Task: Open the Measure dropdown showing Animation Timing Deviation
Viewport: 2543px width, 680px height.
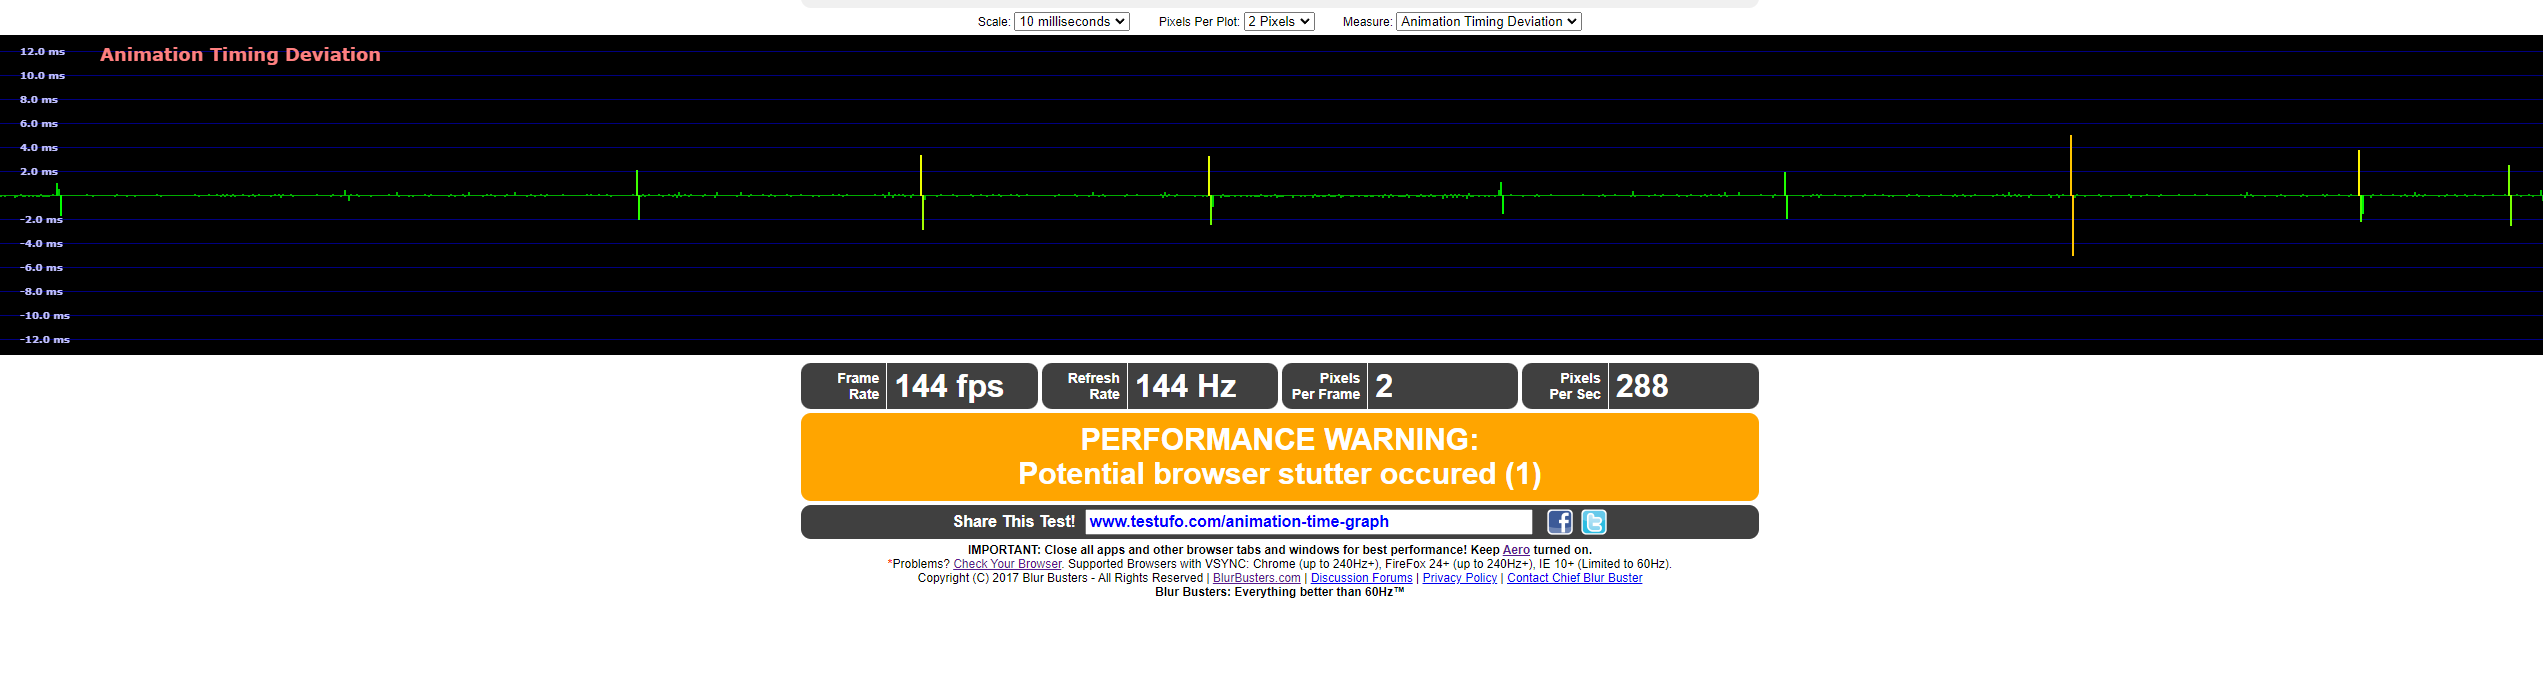Action: coord(1488,21)
